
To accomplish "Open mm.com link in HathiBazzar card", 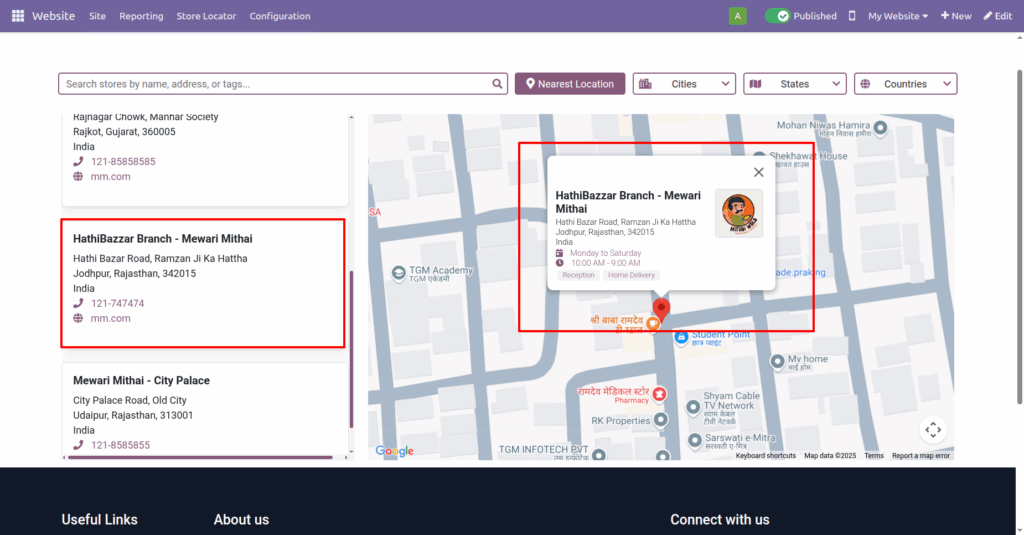I will click(110, 318).
